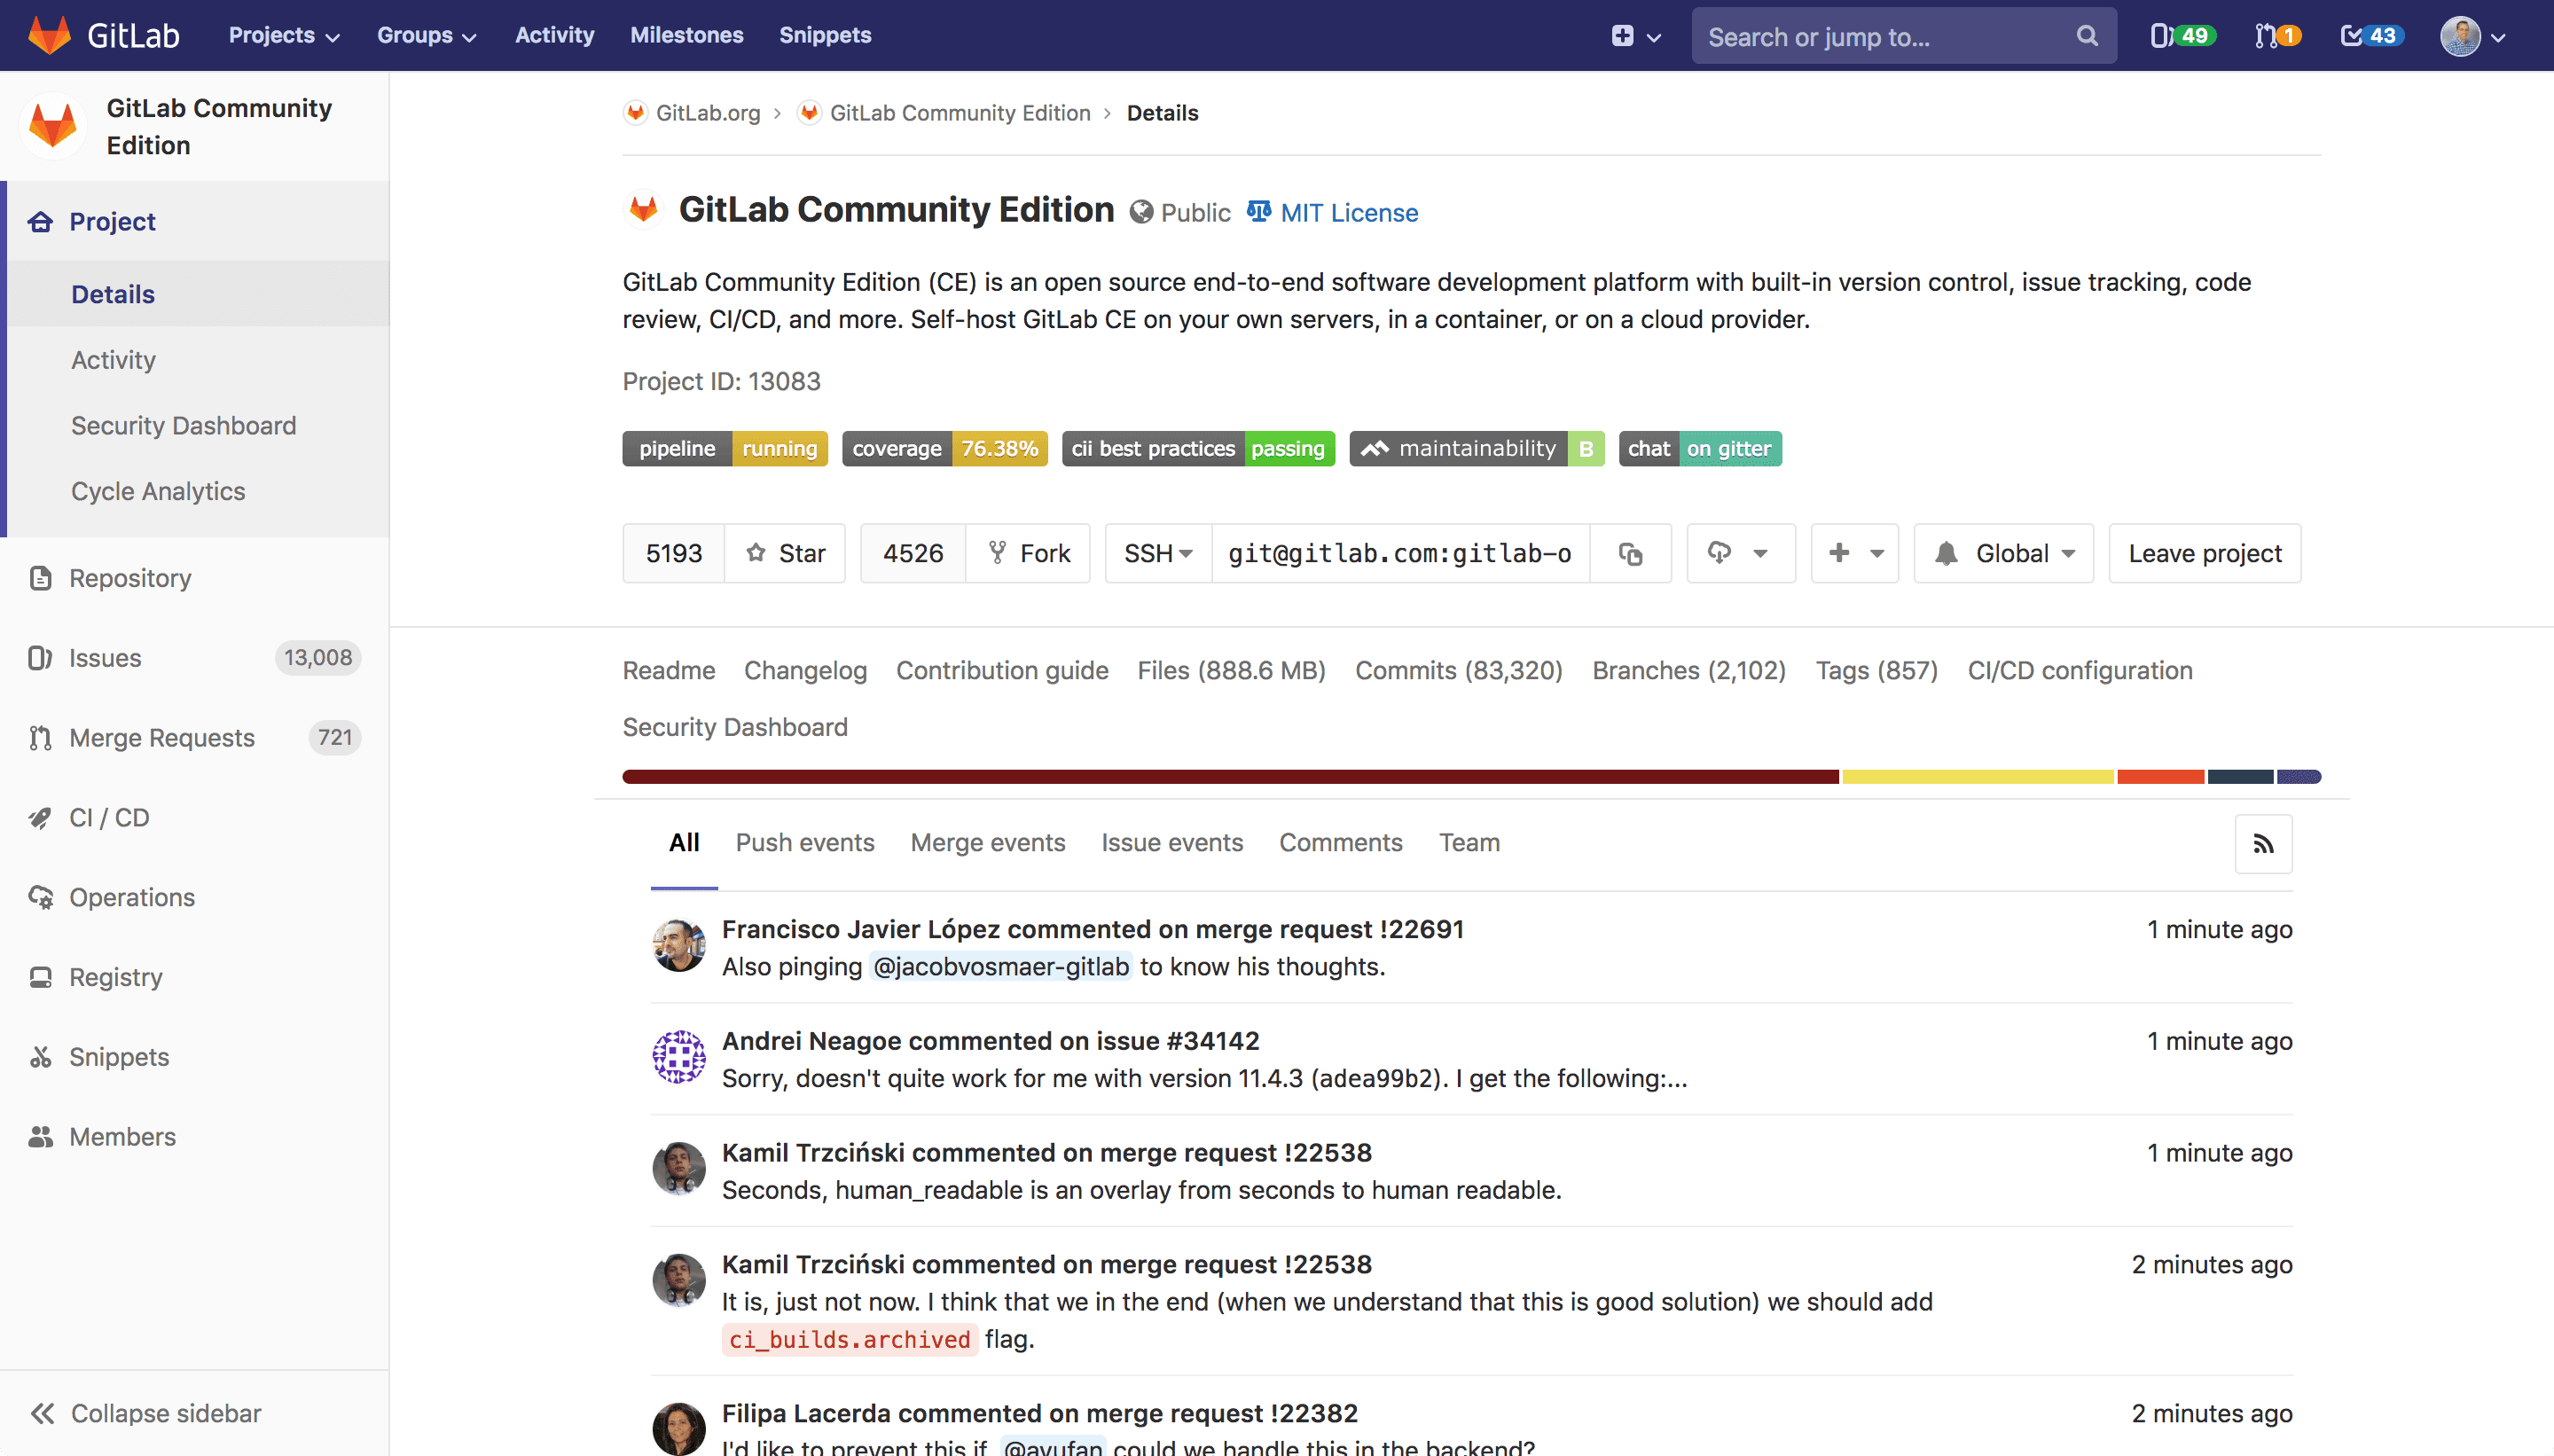
Task: Open the Milestones menu in the top bar
Action: 687,35
